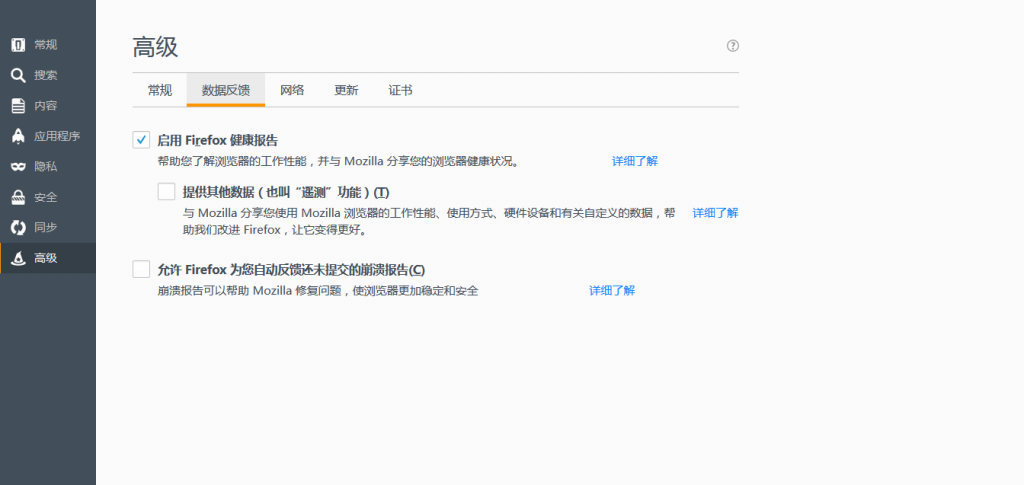Click the 高级 page heading

tap(155, 47)
